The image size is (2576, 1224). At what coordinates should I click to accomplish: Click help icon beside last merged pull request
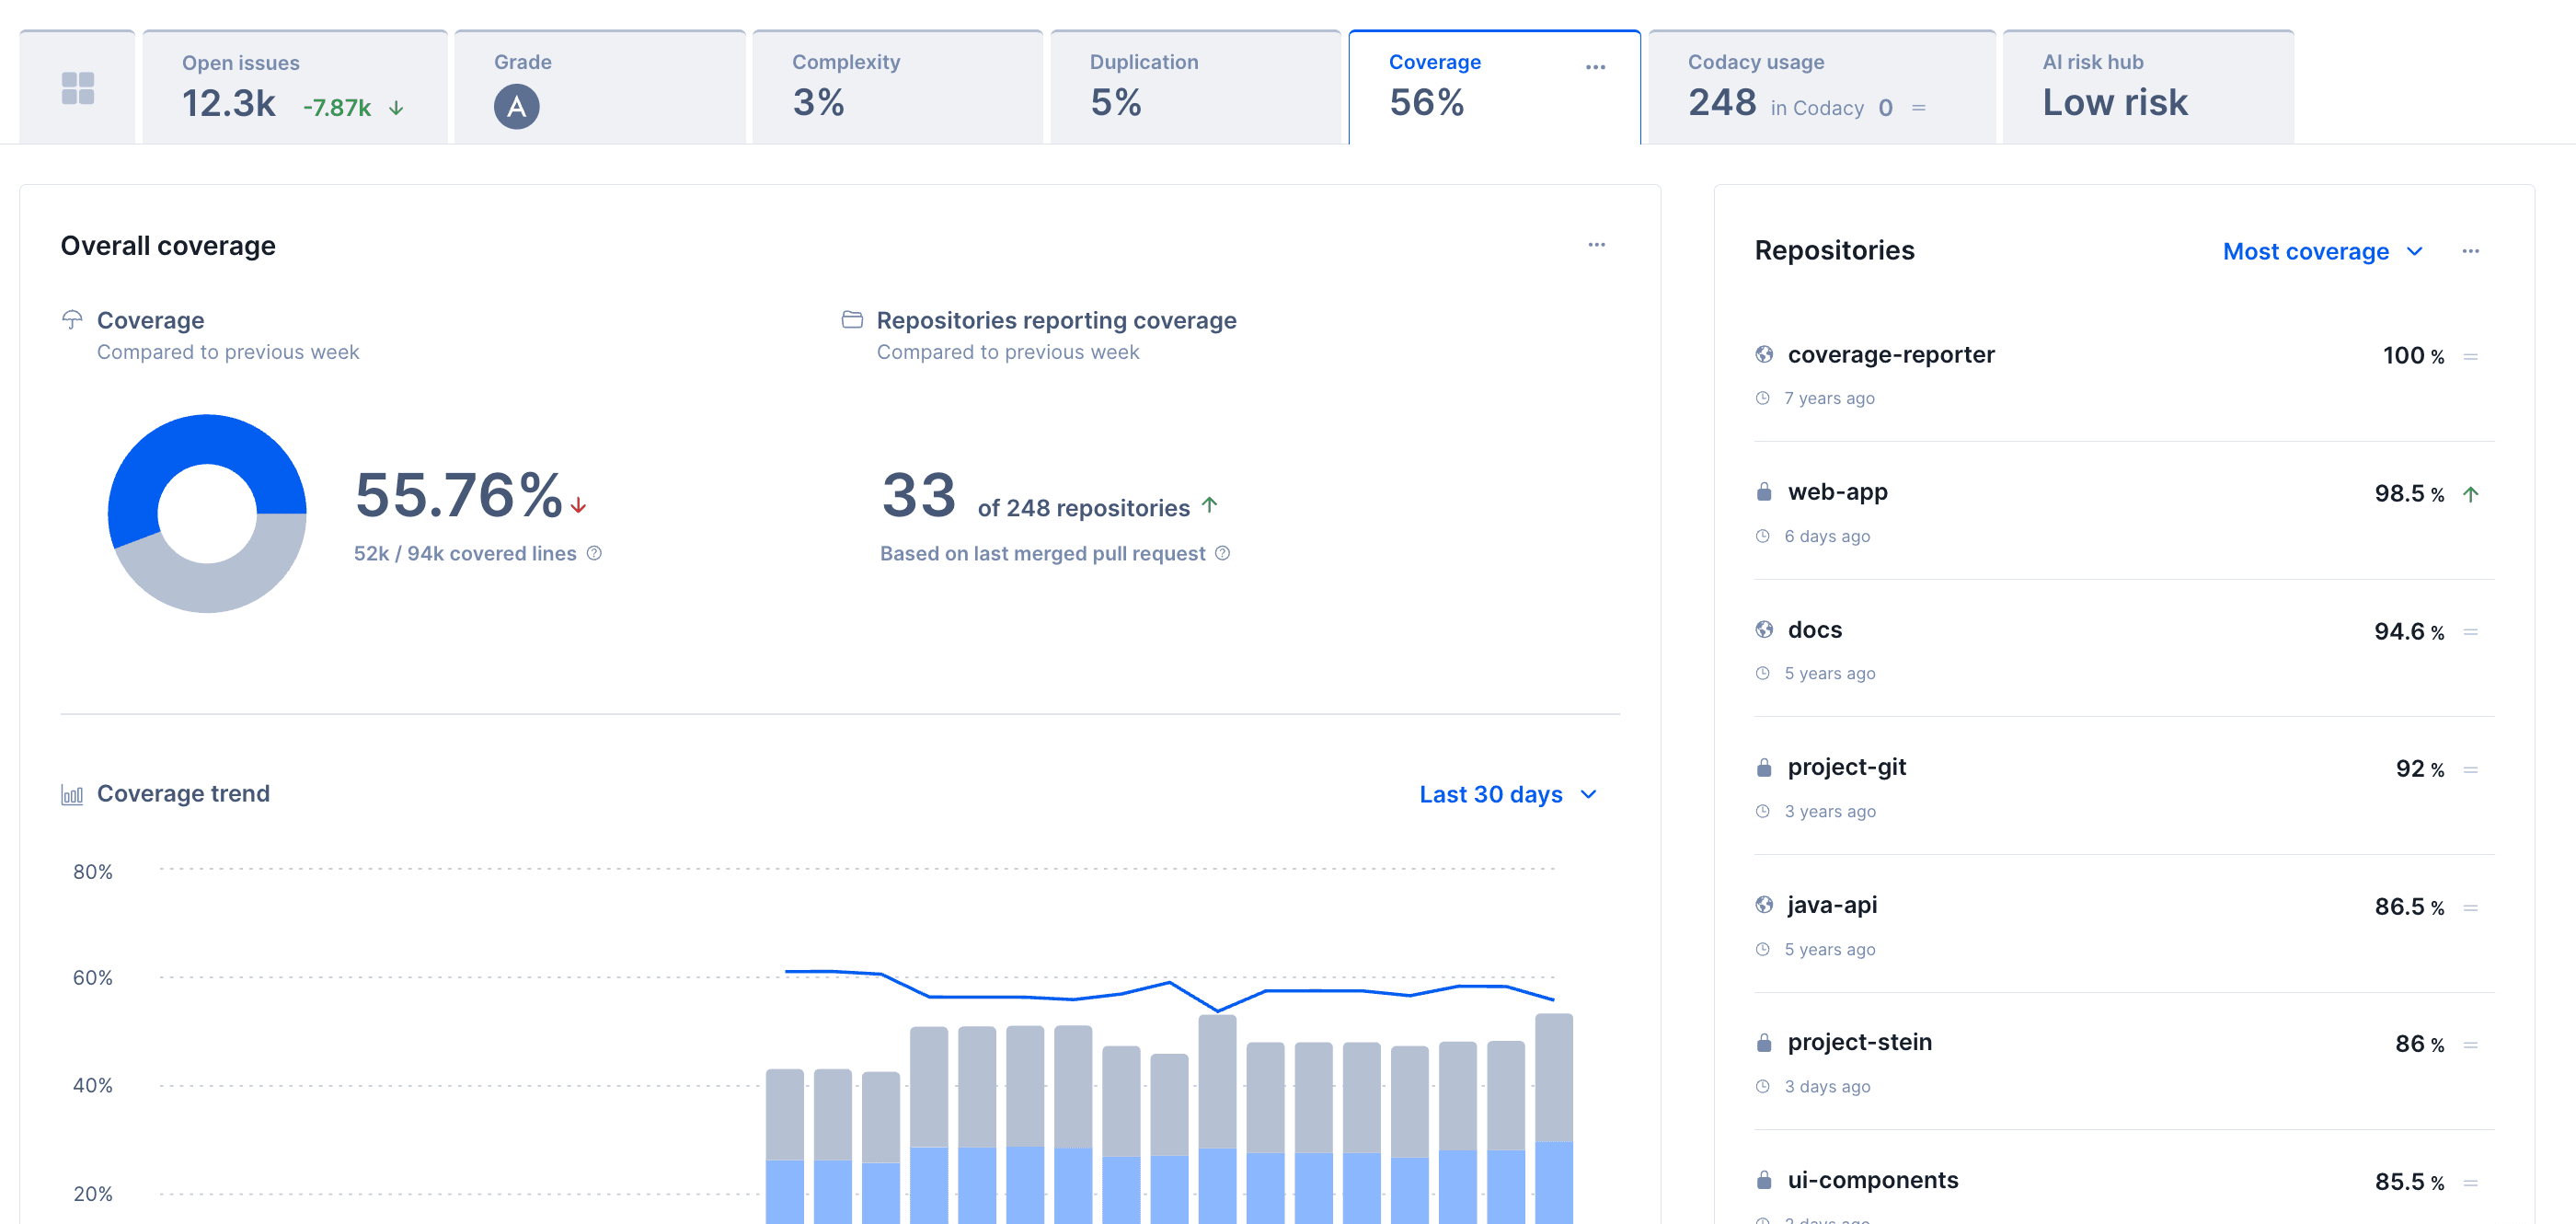[1222, 553]
